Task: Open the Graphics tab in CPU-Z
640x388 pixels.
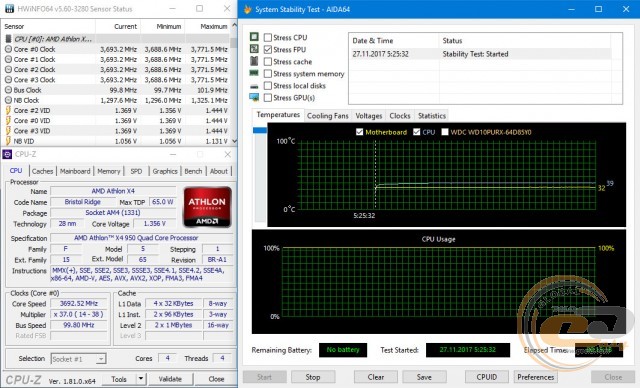Action: (165, 171)
